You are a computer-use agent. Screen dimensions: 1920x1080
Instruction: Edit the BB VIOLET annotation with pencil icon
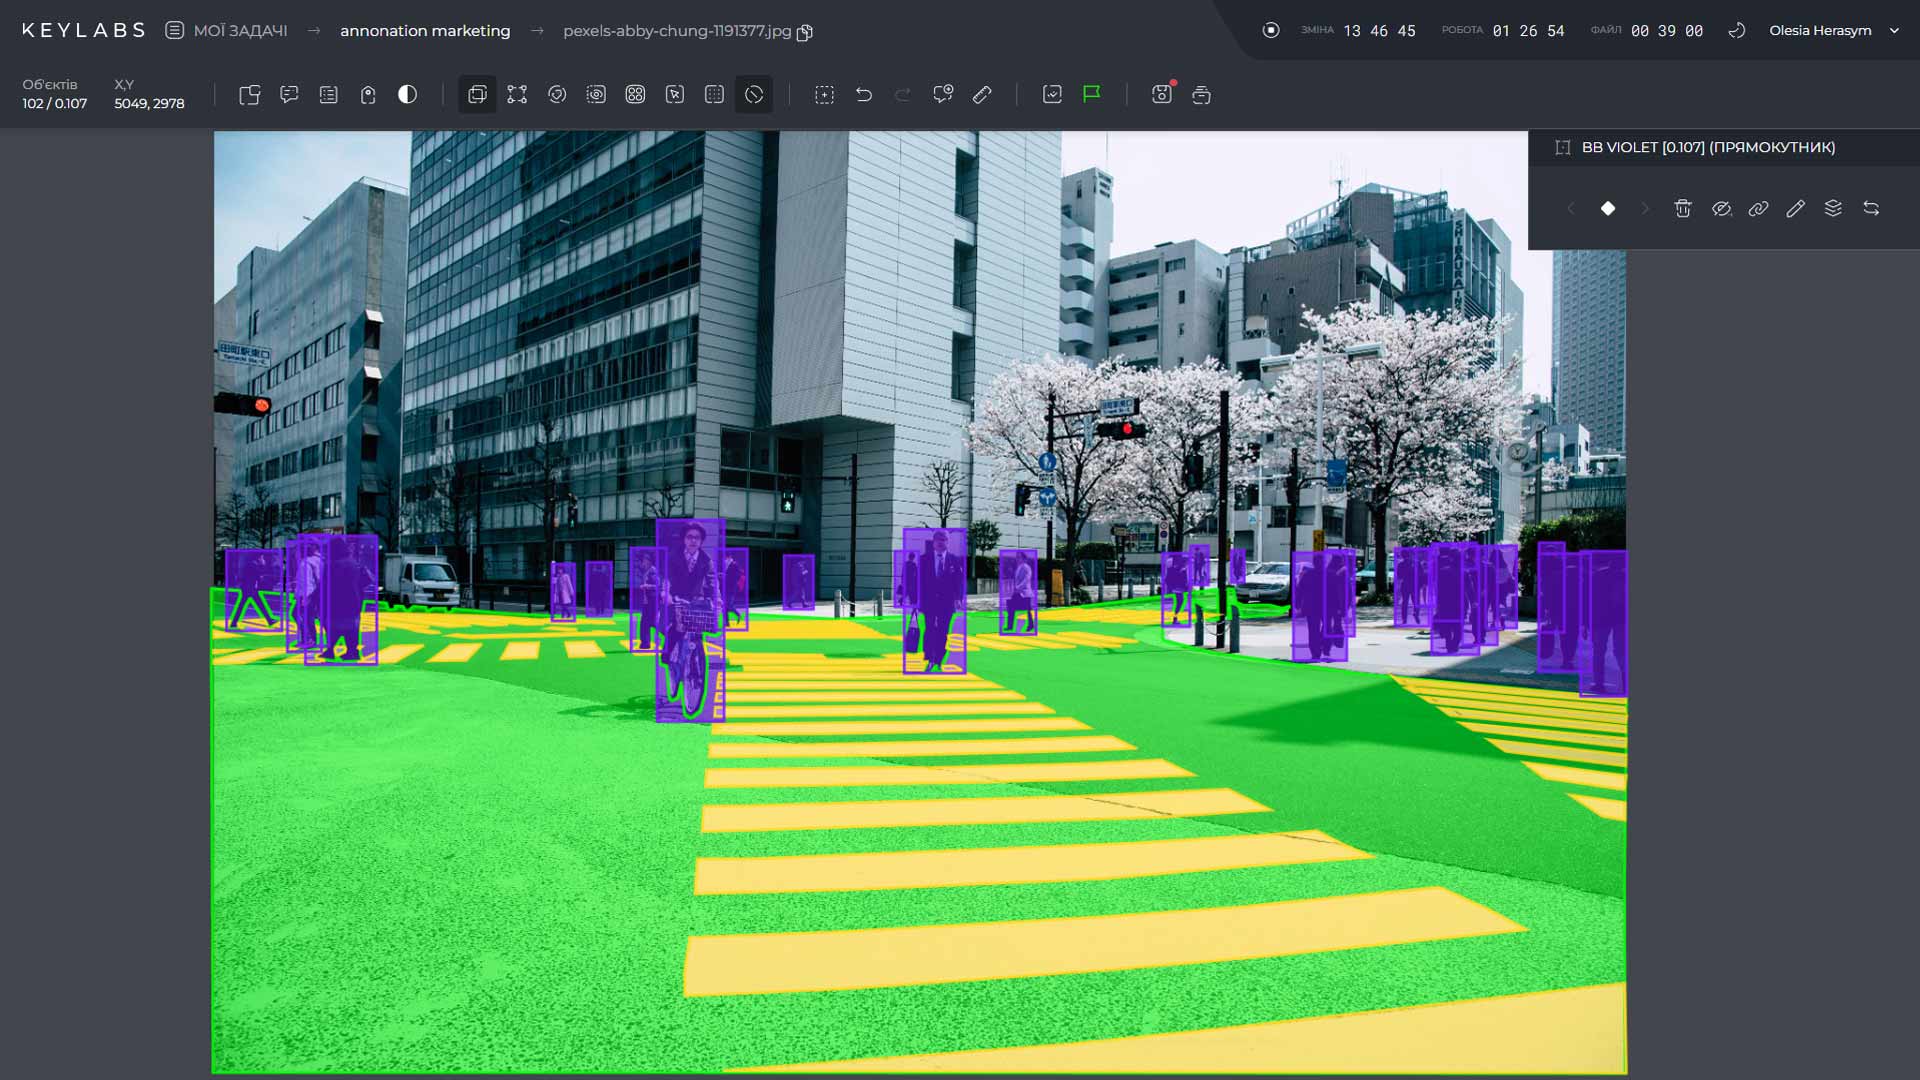(1795, 210)
